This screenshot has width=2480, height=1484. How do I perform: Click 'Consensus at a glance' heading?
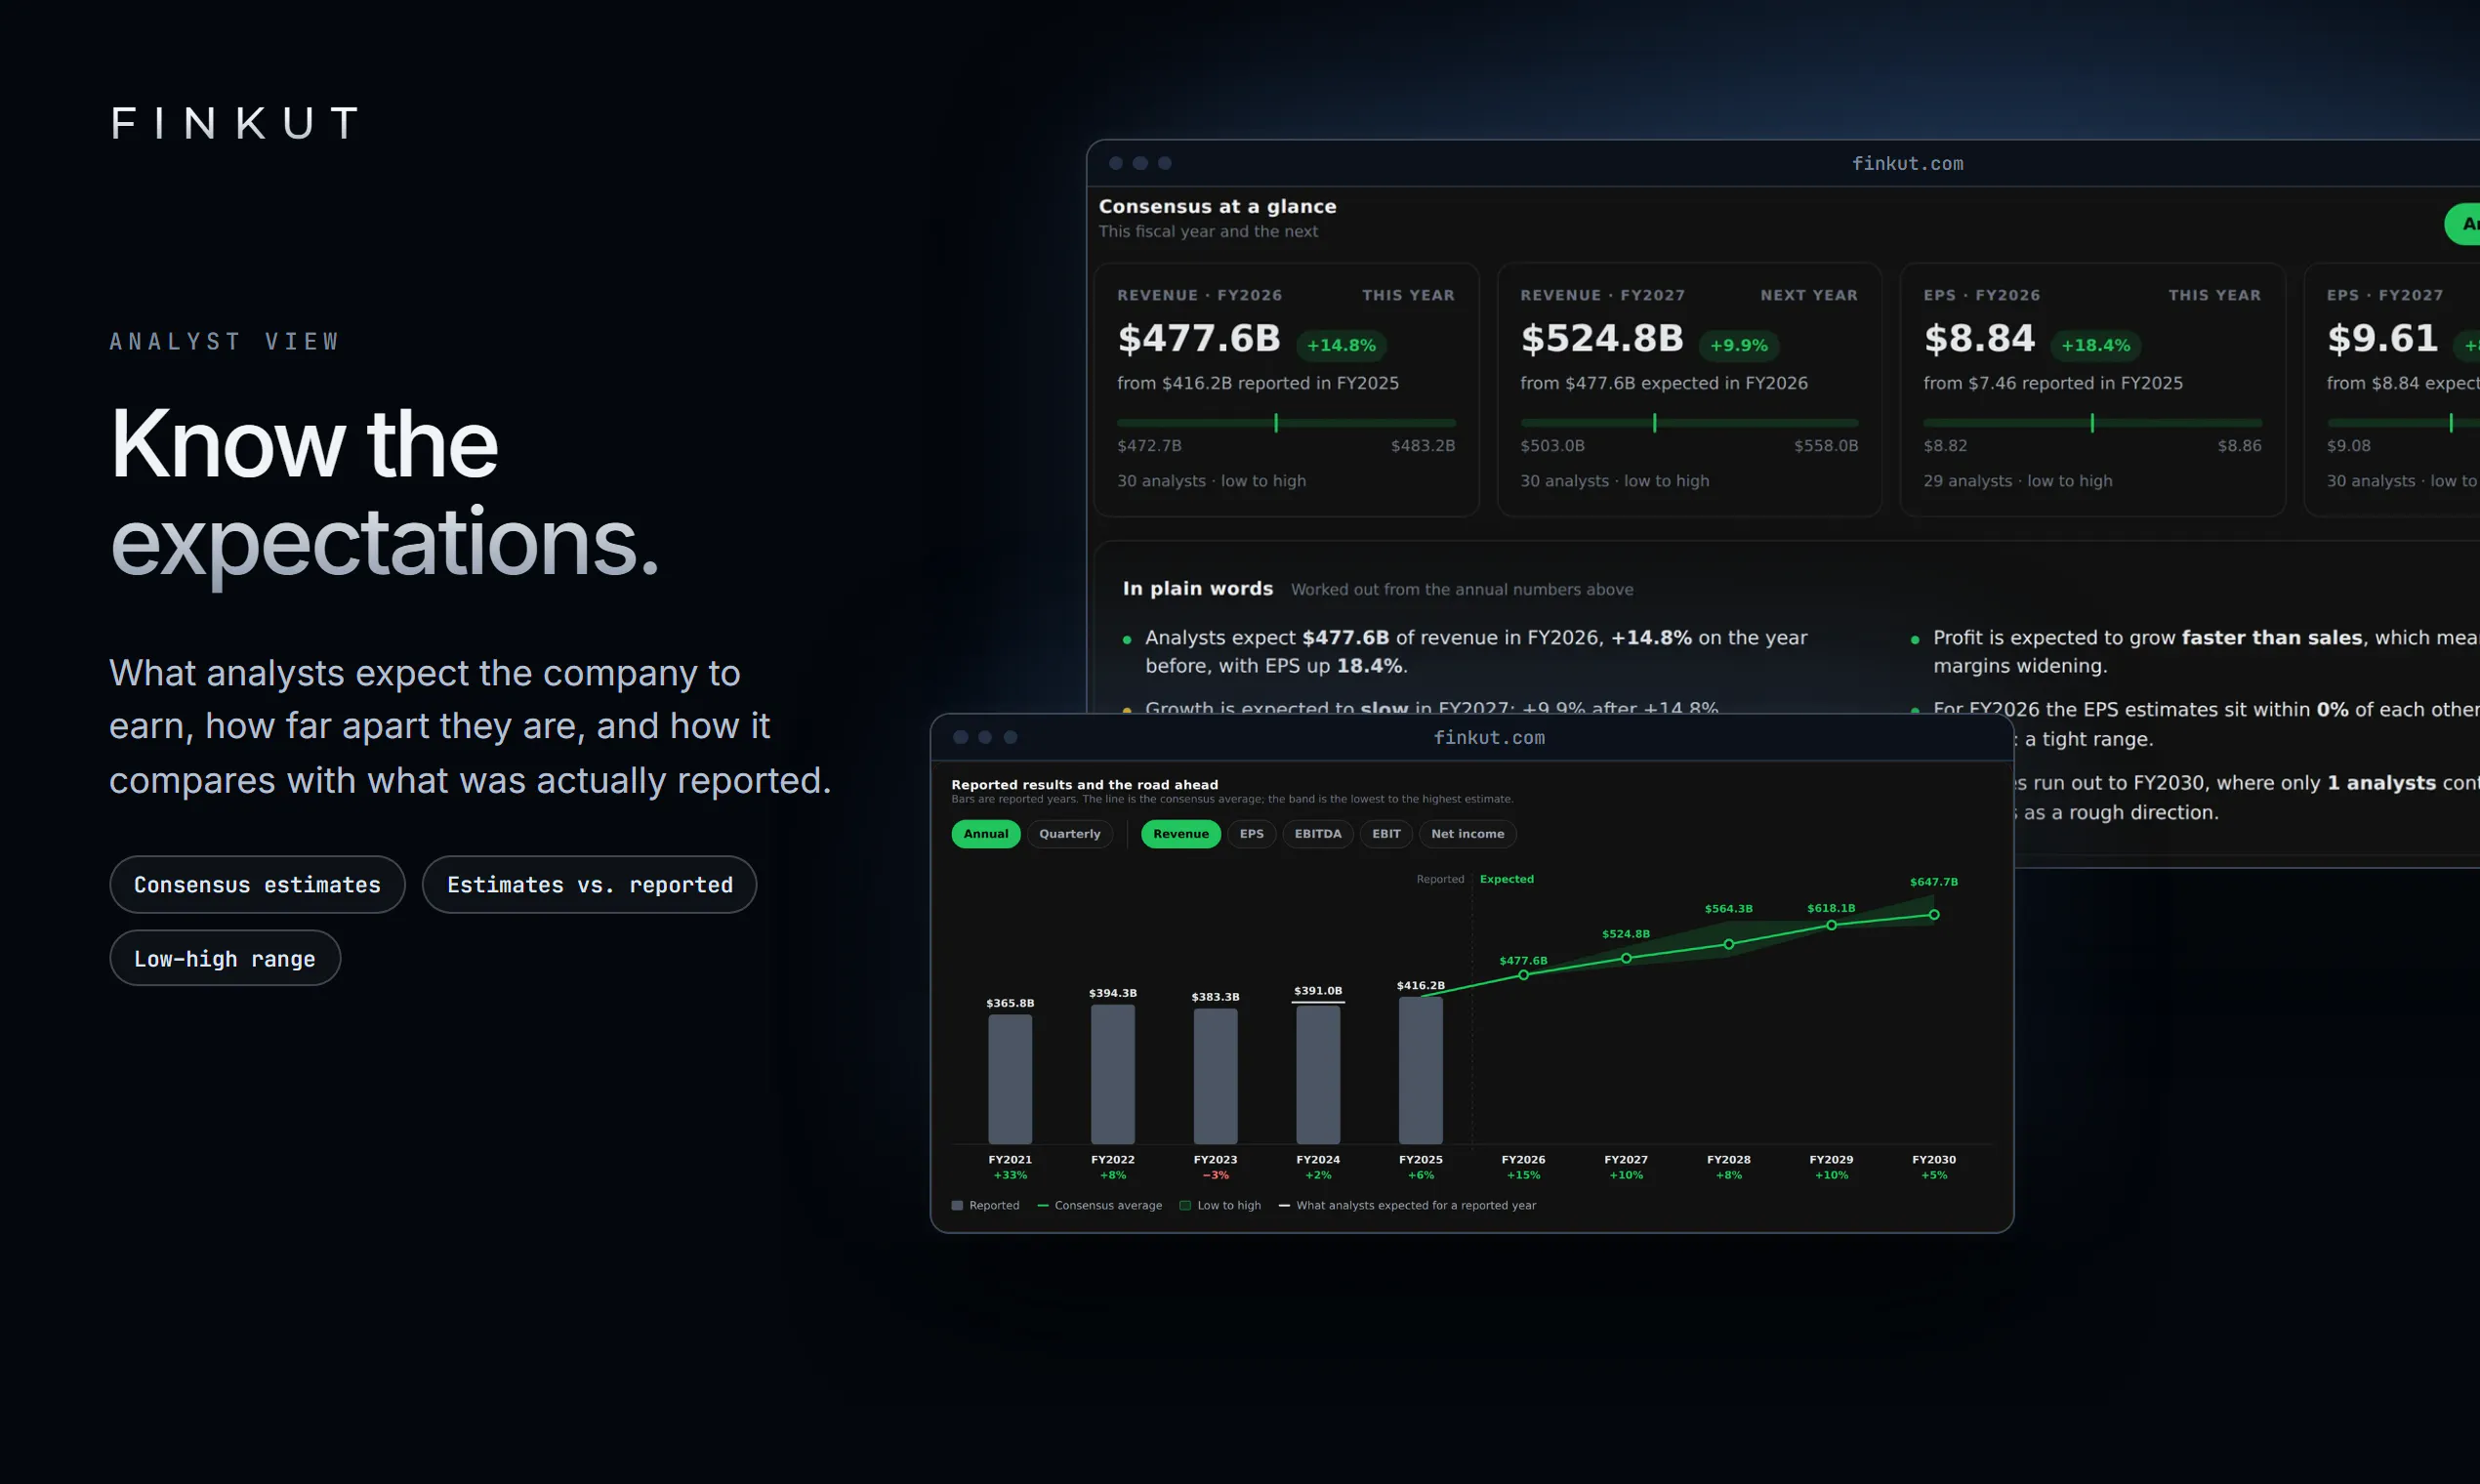[1217, 206]
